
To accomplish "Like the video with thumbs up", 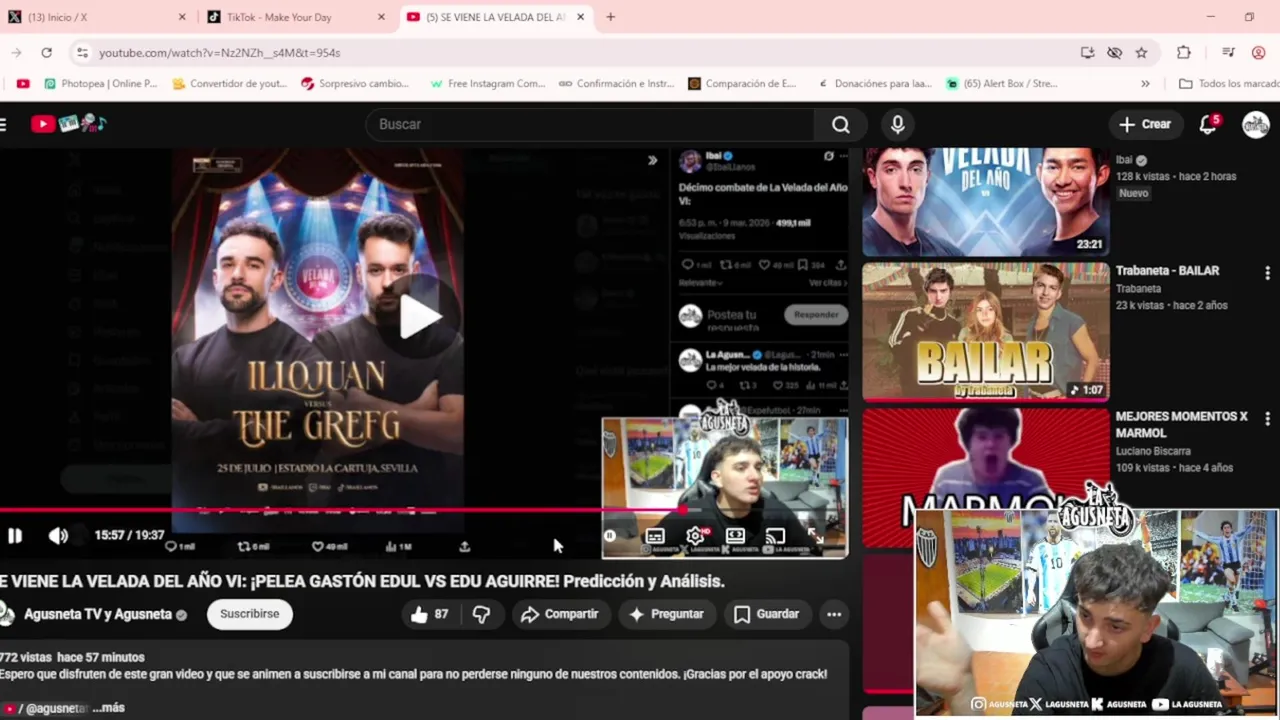I will click(x=429, y=614).
